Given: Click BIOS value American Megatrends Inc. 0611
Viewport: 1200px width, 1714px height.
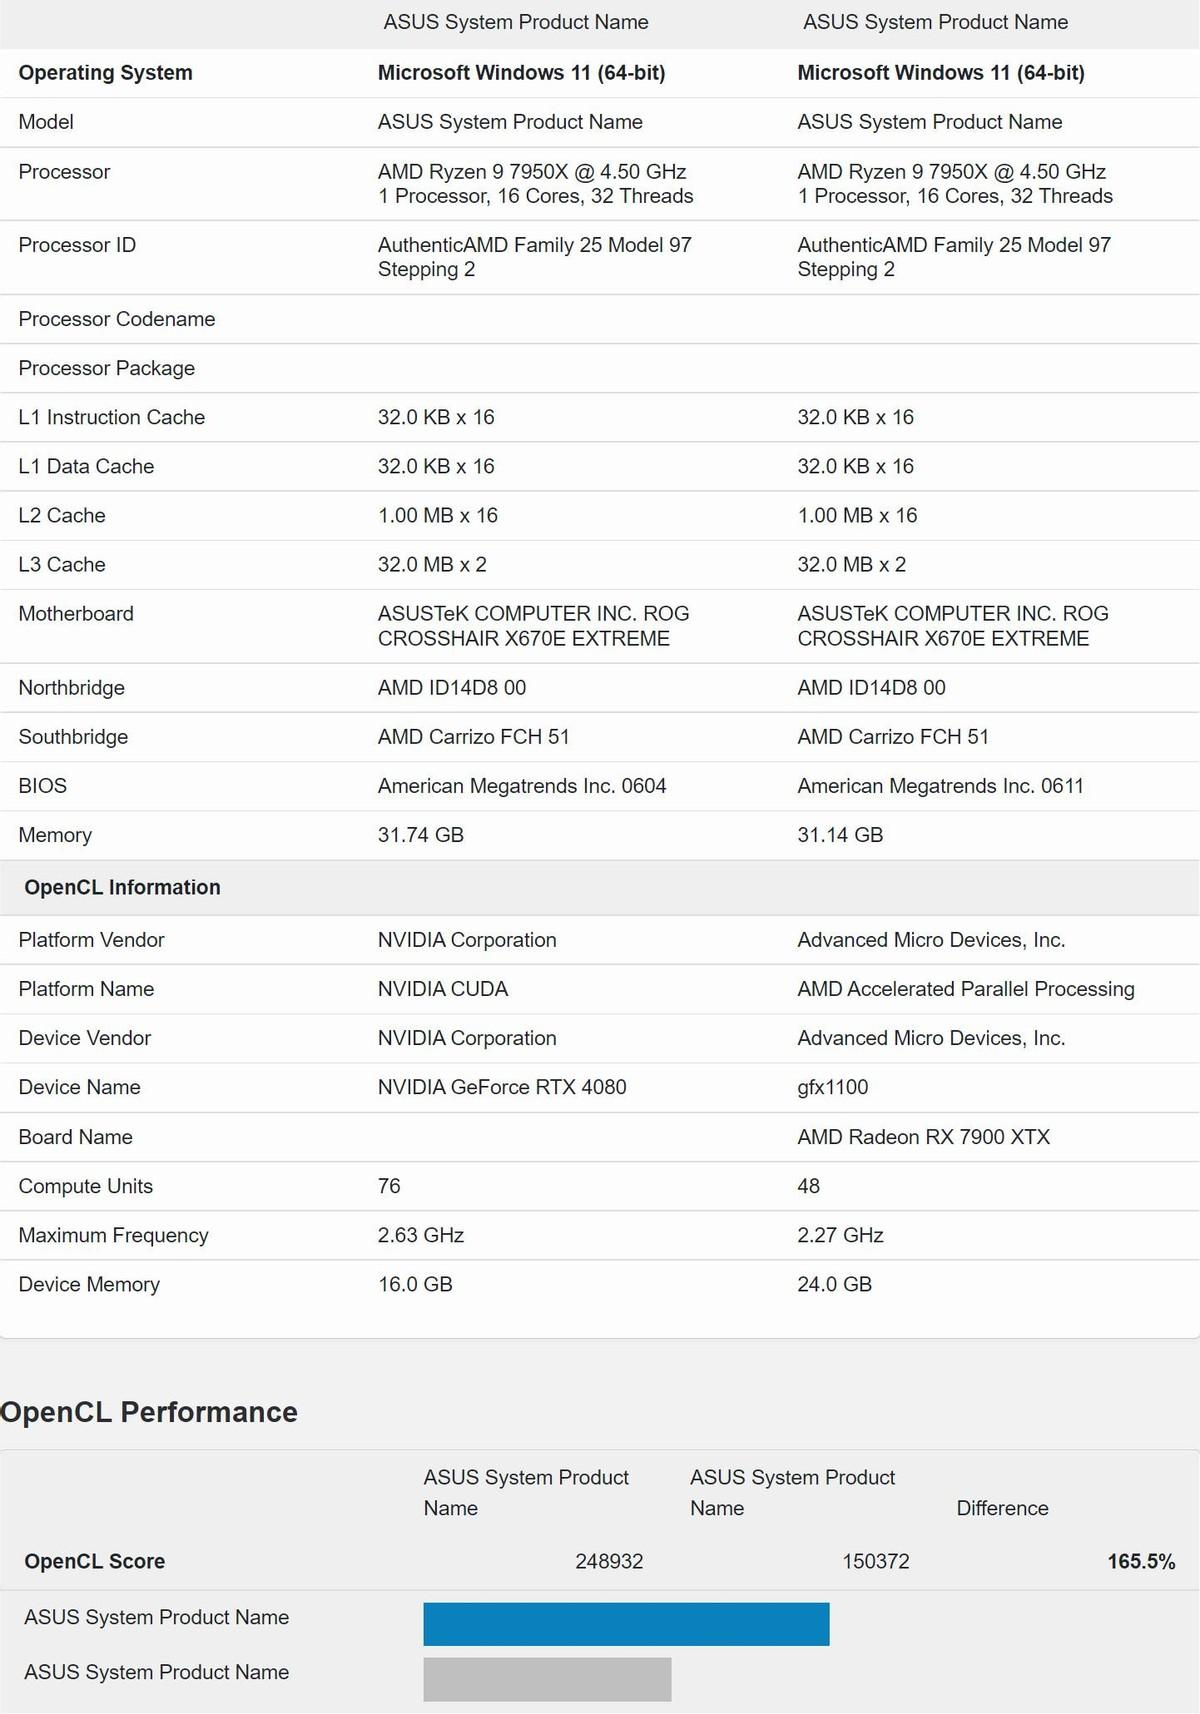Looking at the screenshot, I should pyautogui.click(x=941, y=786).
